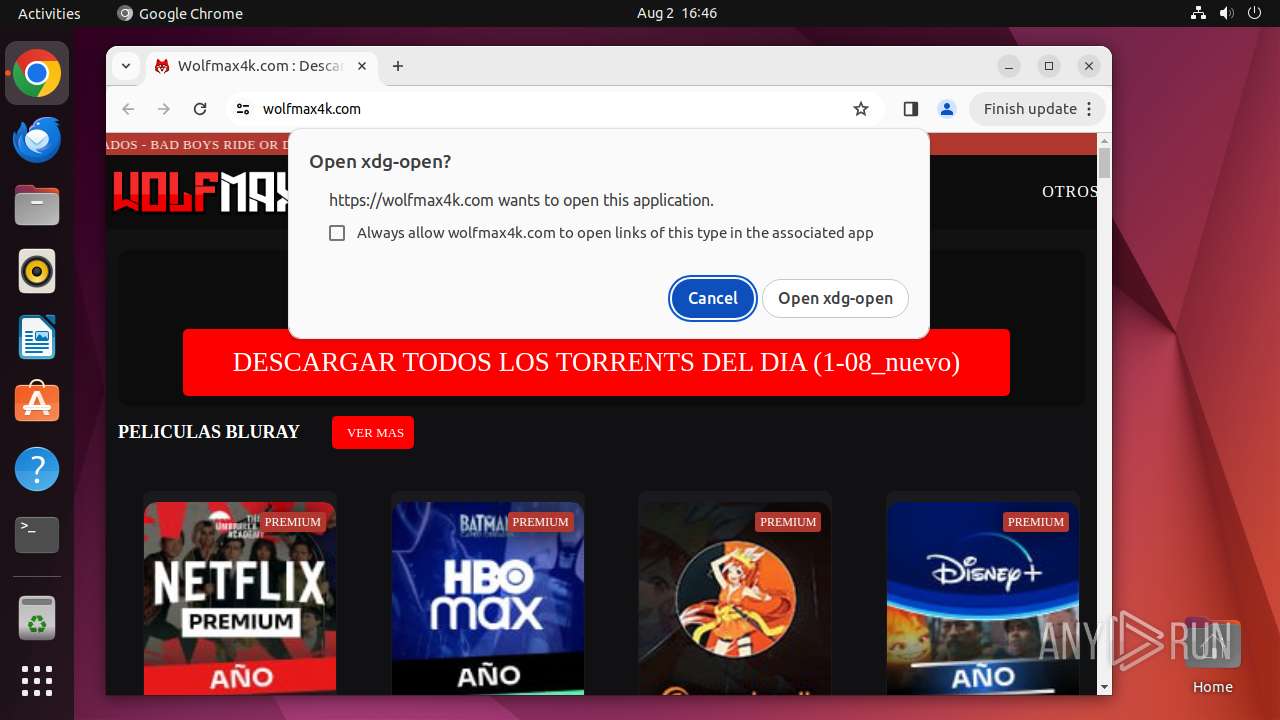Confirm Open xdg-open button
Viewport: 1280px width, 720px height.
(835, 298)
